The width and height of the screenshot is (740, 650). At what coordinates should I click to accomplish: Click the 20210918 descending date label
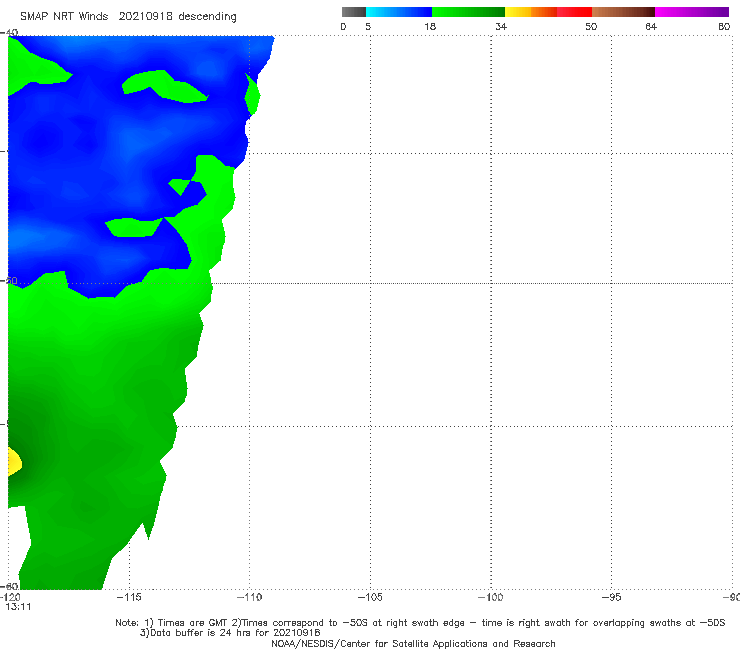tap(177, 17)
